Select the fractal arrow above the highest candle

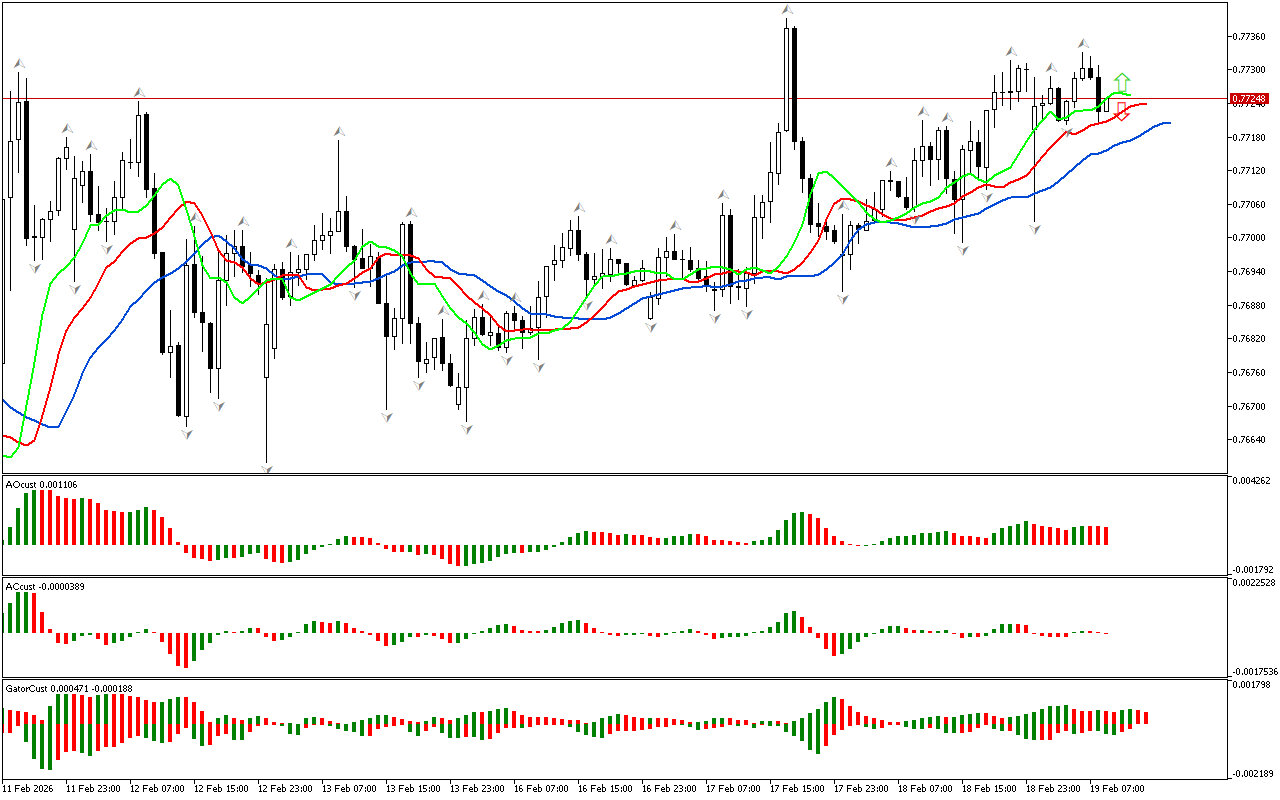coord(788,10)
